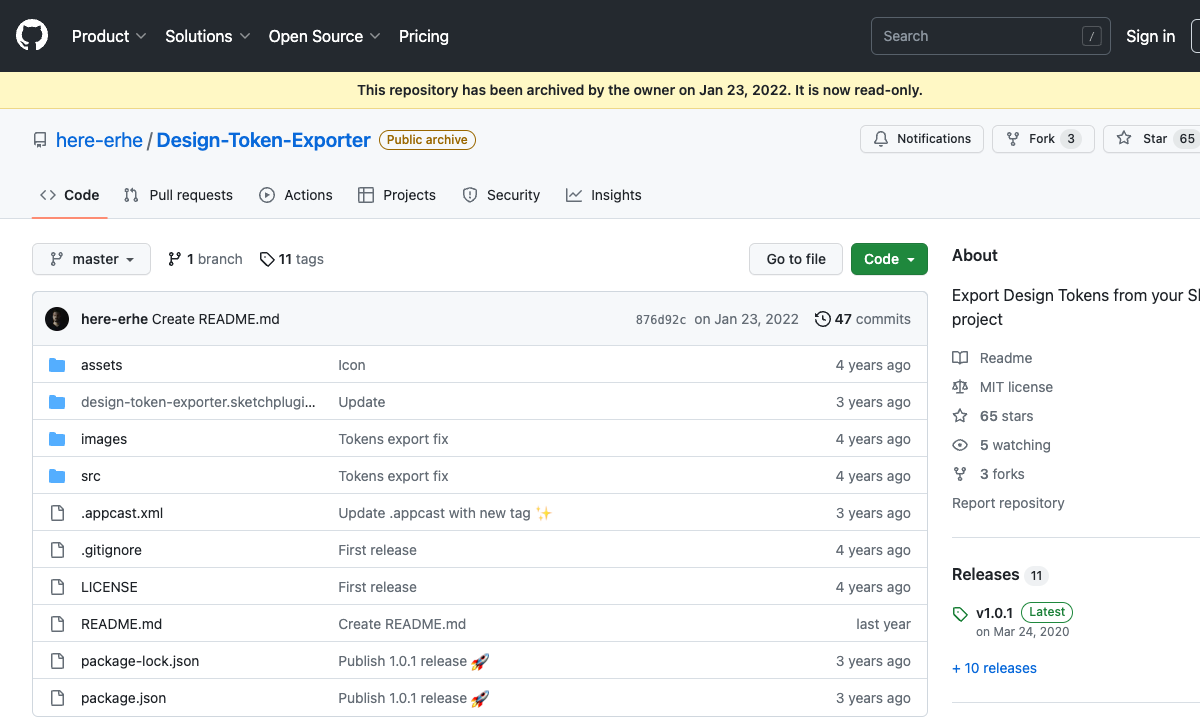Click the GitHub logo in the top bar
Viewport: 1200px width, 720px height.
click(x=31, y=35)
